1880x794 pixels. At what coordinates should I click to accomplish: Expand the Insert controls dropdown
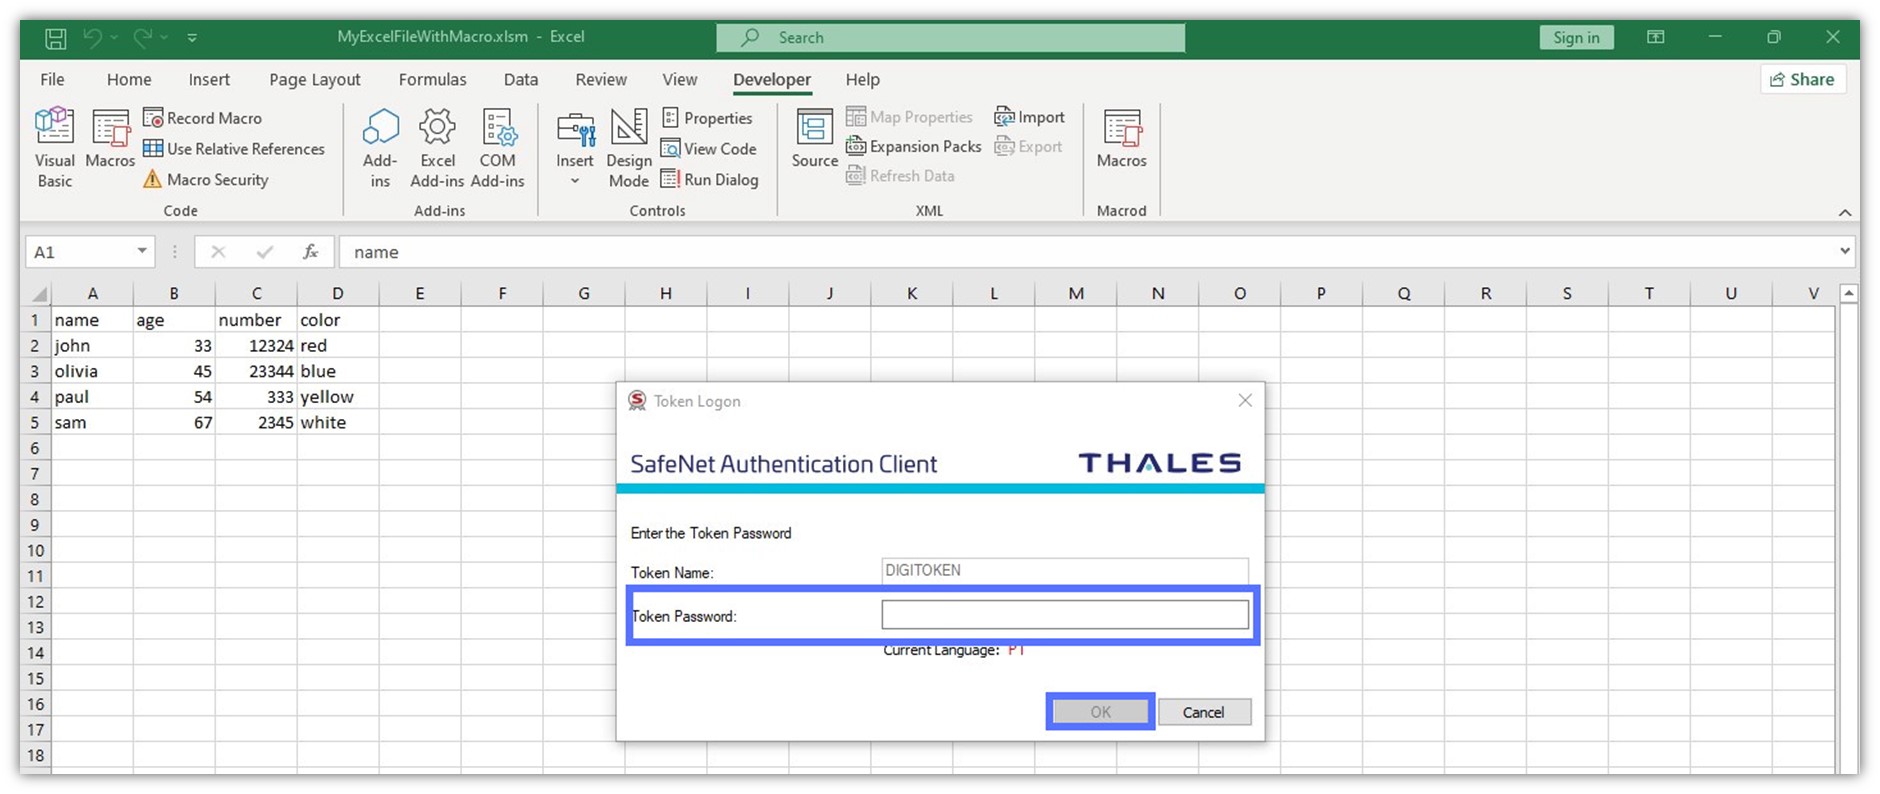coord(575,181)
